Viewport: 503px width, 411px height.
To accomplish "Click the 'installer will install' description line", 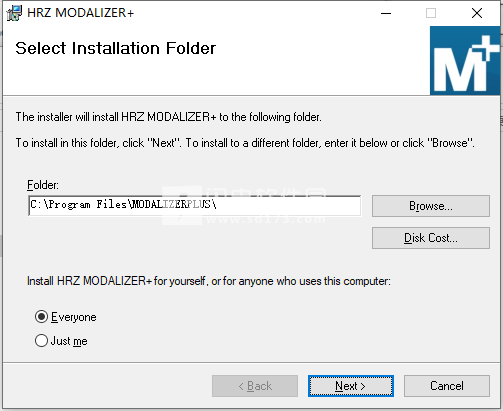I will tap(169, 117).
